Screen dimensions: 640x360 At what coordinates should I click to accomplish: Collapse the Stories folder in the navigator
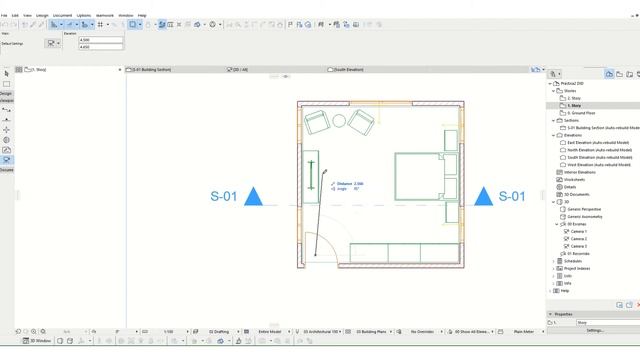(554, 91)
